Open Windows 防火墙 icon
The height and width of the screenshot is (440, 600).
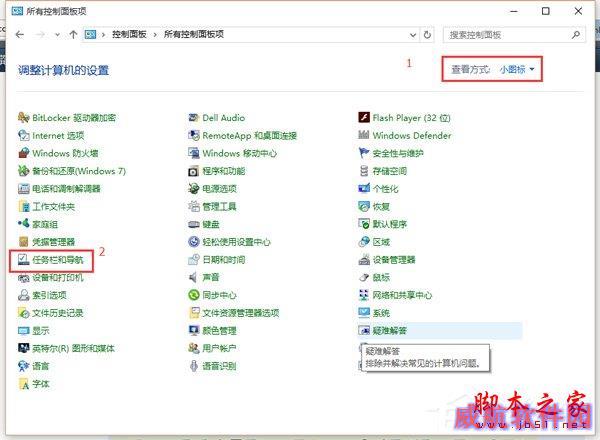(24, 153)
